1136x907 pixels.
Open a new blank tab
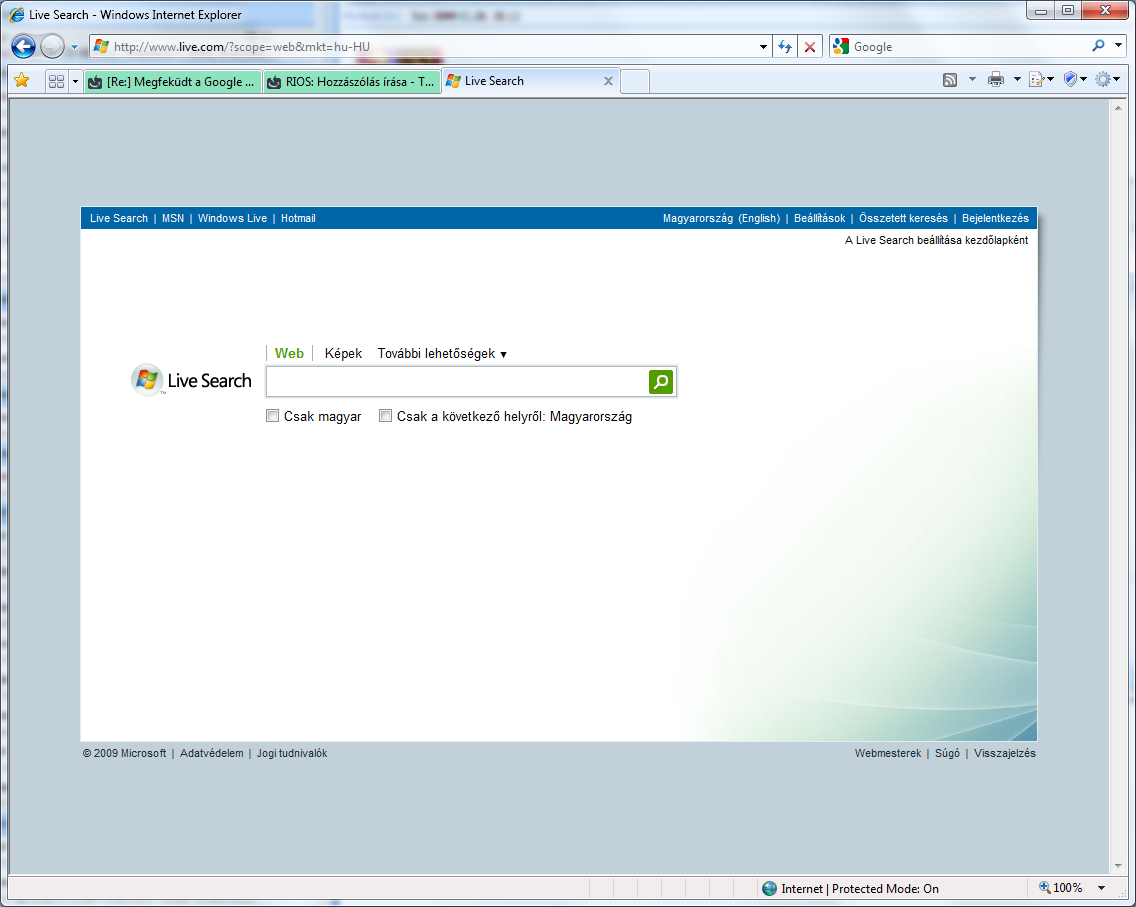pos(635,82)
